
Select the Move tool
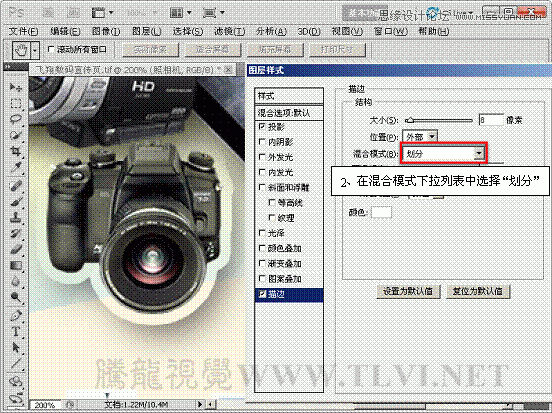pyautogui.click(x=15, y=87)
